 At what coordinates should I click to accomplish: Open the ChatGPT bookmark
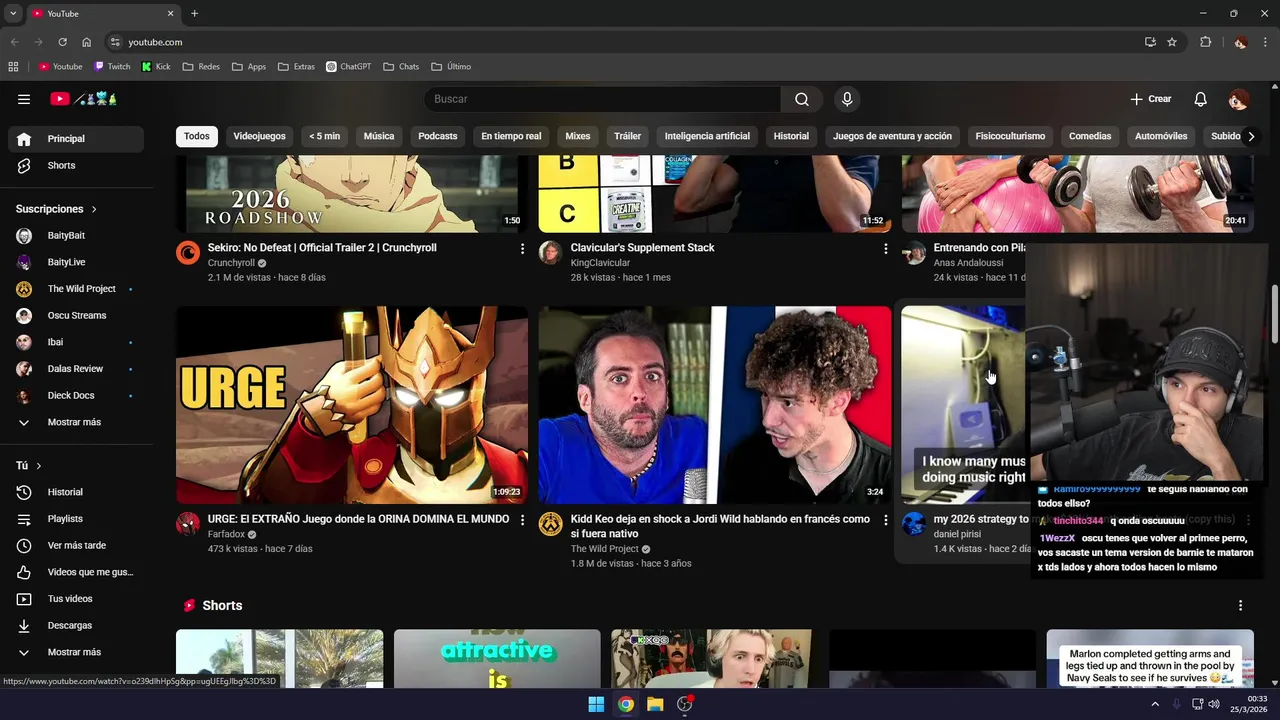coord(348,67)
